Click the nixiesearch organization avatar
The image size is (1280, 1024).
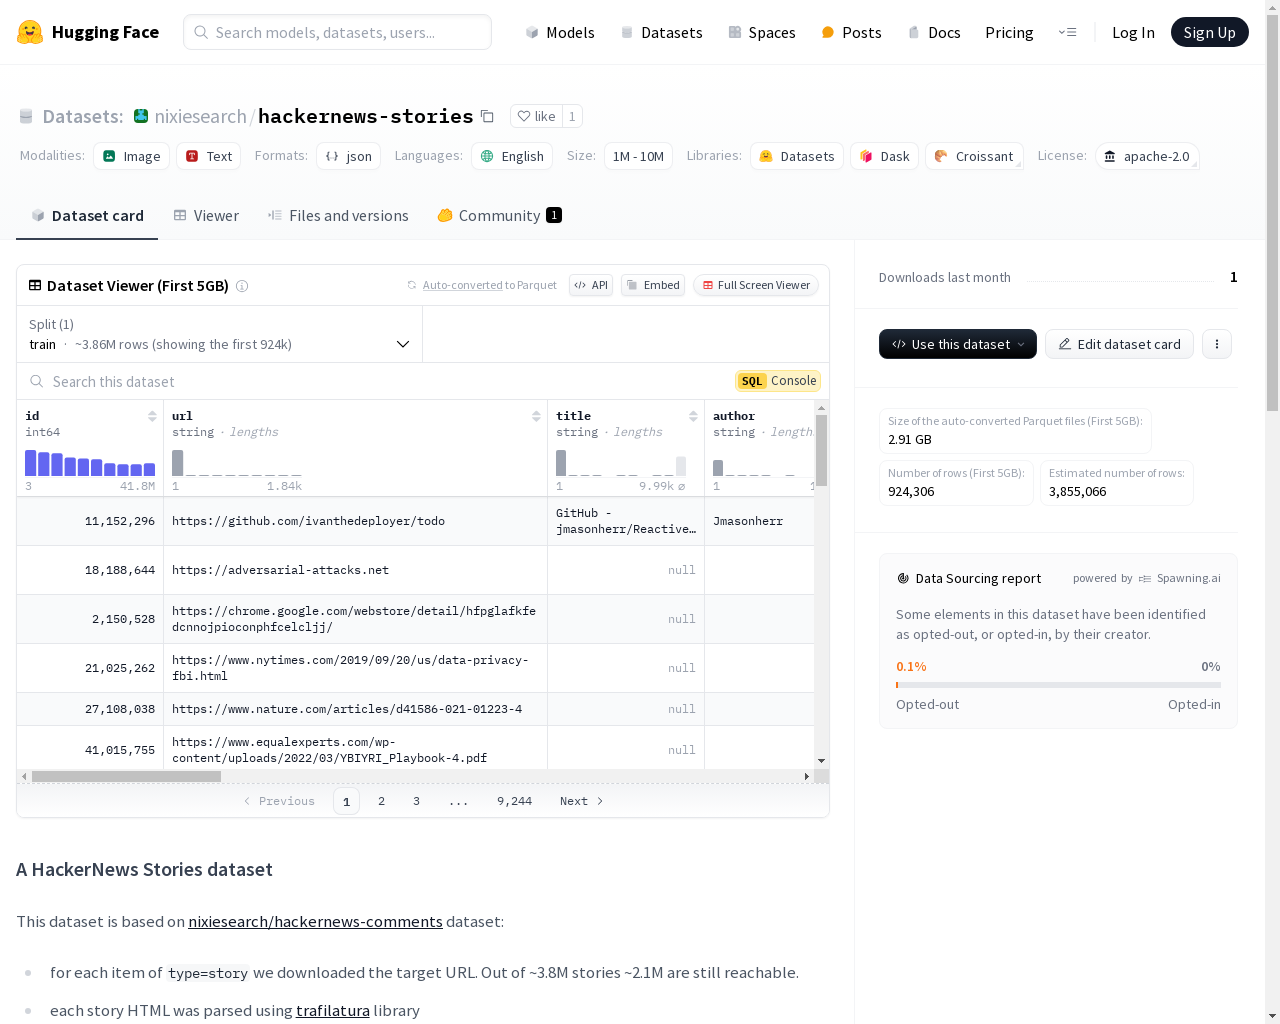pyautogui.click(x=141, y=116)
